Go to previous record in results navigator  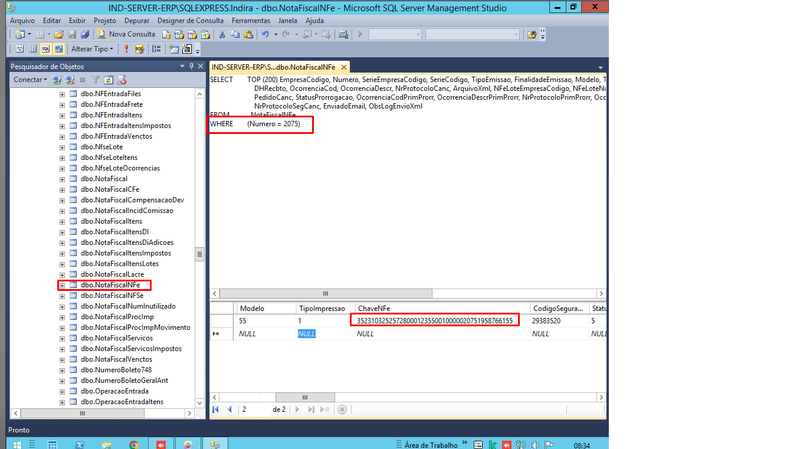click(230, 409)
